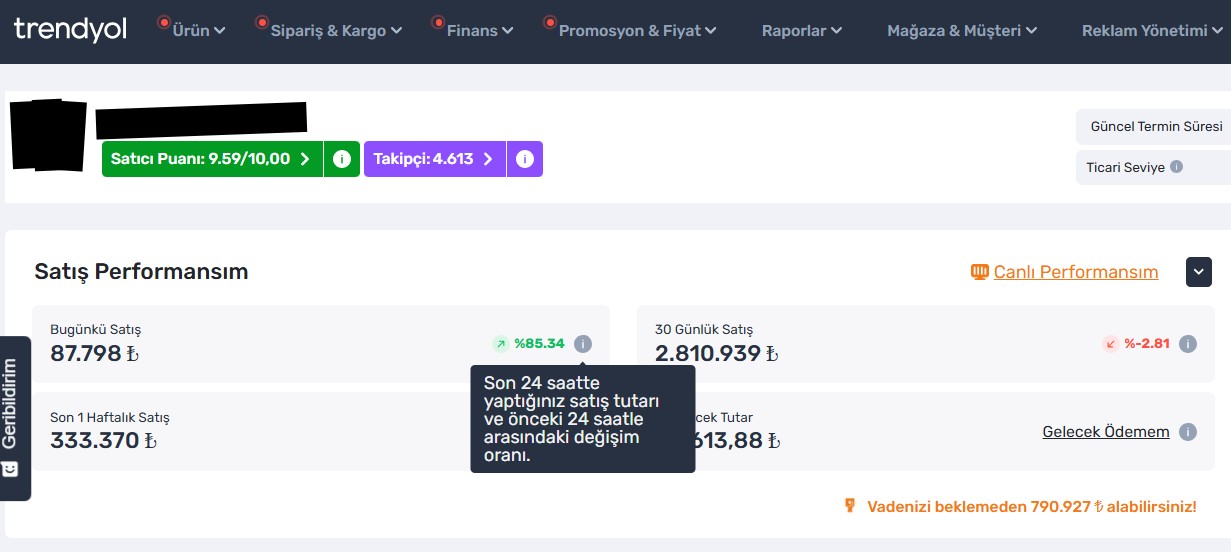1231x552 pixels.
Task: Click the info icon beside Gelecek Ödemem
Action: 1188,432
